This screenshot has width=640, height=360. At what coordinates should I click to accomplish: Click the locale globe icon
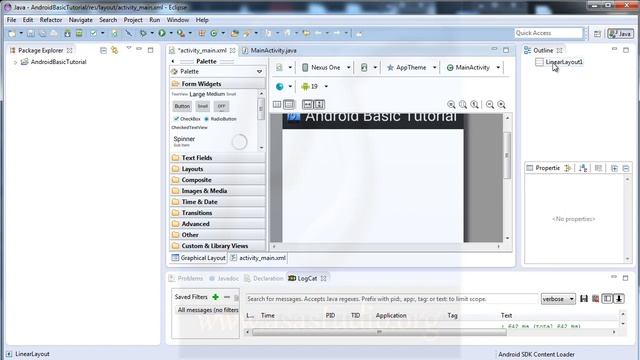[280, 87]
